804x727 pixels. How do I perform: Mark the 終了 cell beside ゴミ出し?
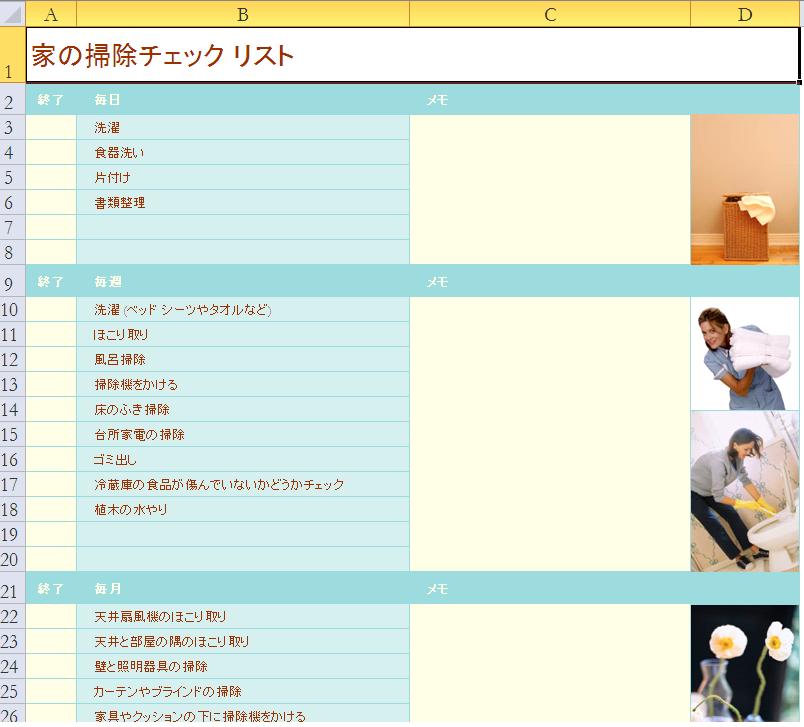51,460
